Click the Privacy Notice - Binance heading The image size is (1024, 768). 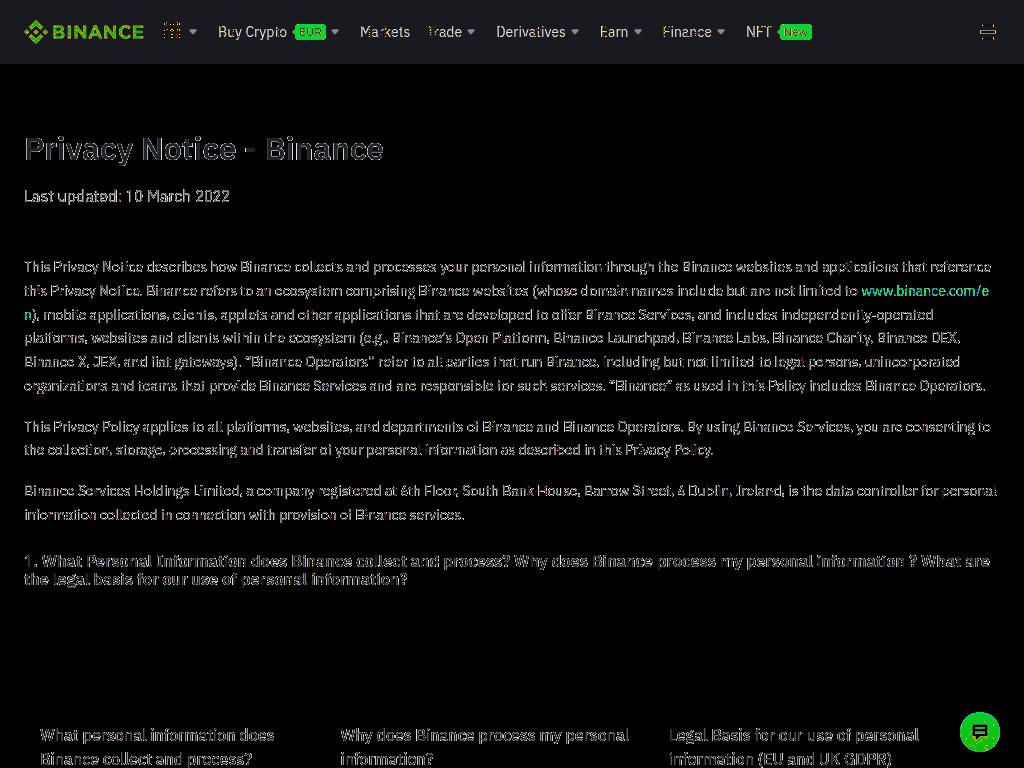204,150
